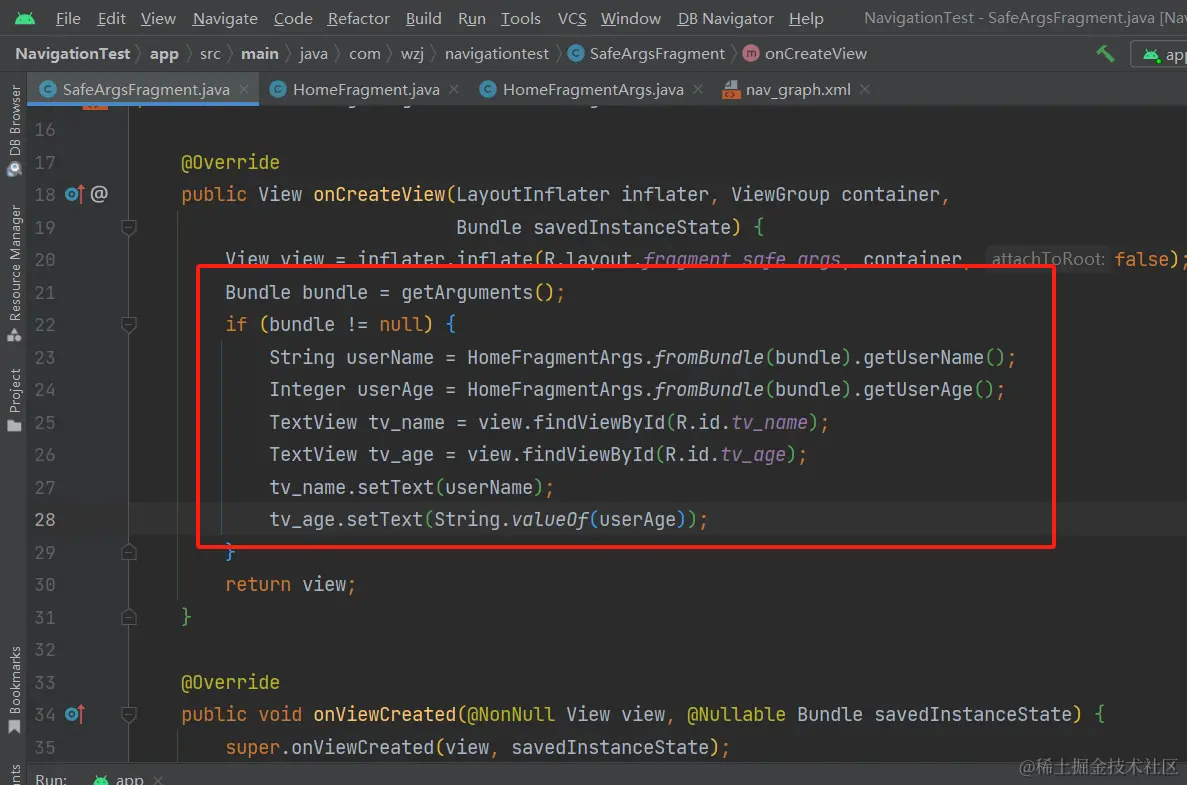Open the Code menu
Screen dimensions: 1187x785
[293, 18]
